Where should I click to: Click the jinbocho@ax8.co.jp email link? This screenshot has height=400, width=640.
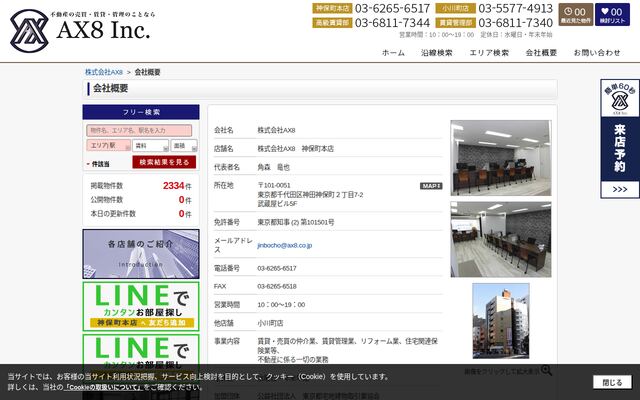284,245
